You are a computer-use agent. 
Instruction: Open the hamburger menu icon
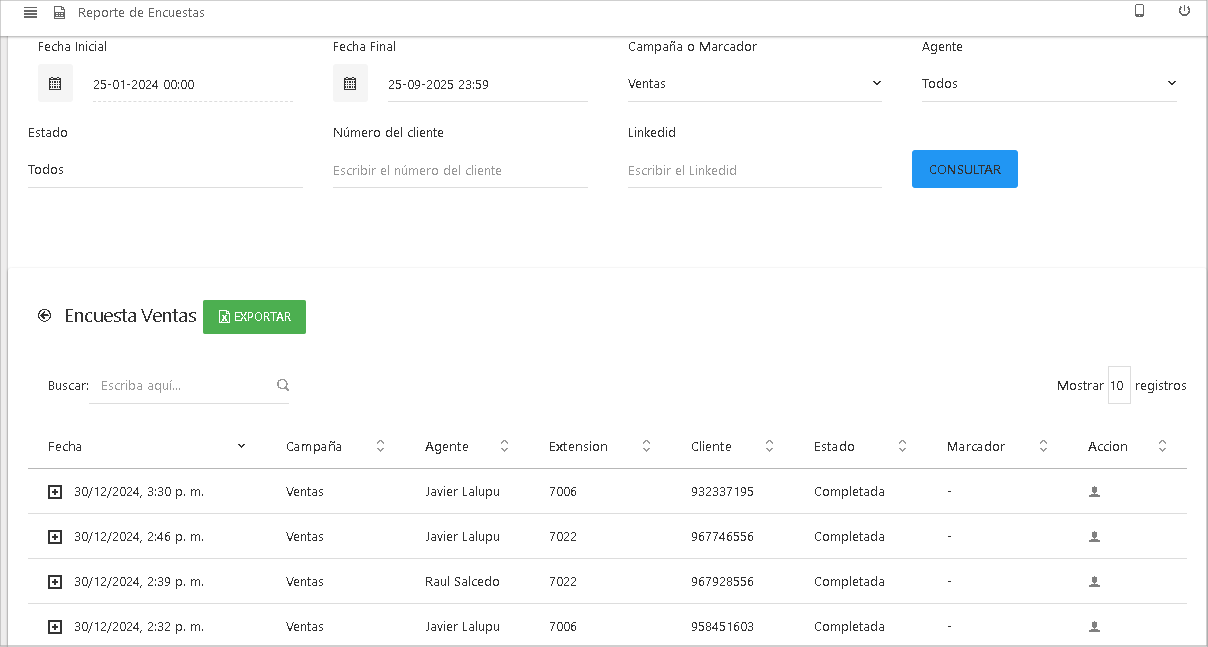(30, 13)
